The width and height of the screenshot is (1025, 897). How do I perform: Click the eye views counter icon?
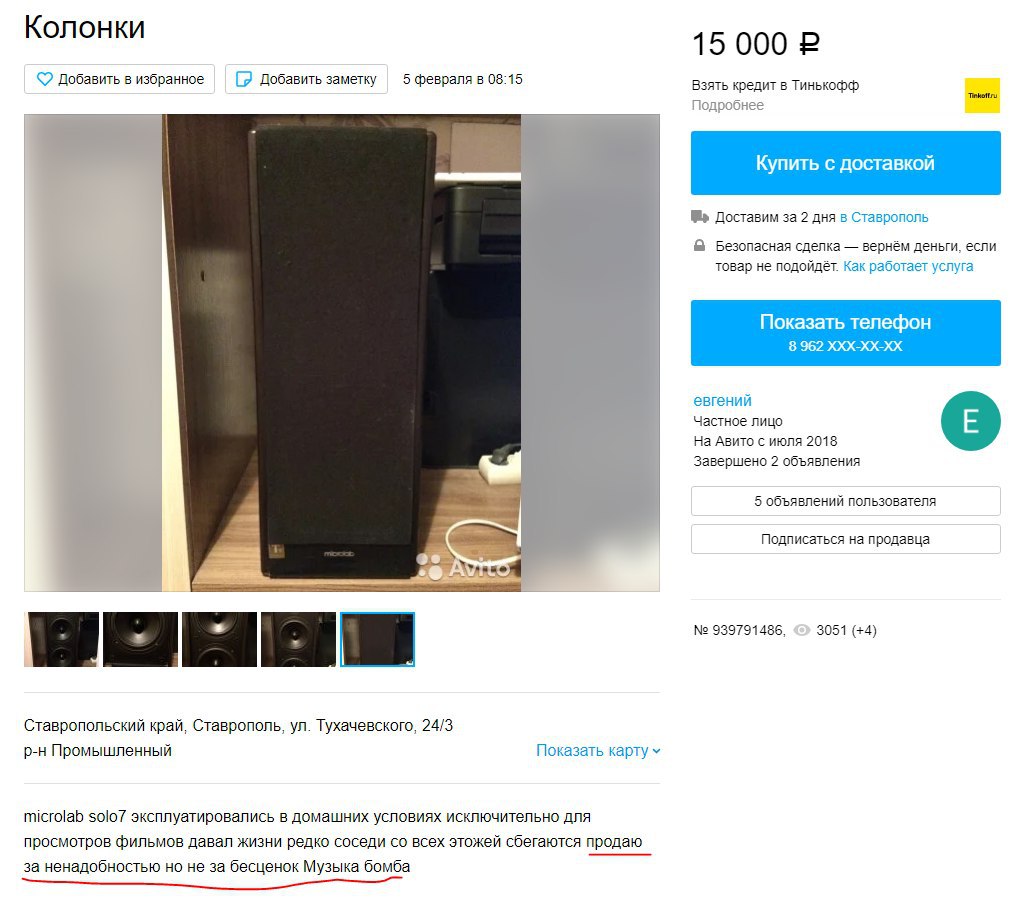point(801,630)
